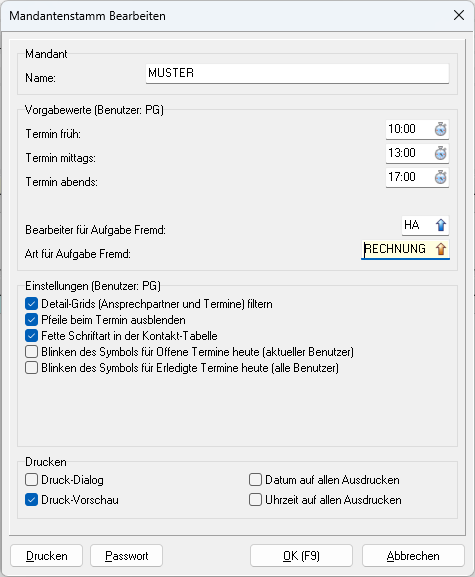The height and width of the screenshot is (577, 475).
Task: Check Datum auf allen Ausdrucken
Action: coord(255,480)
